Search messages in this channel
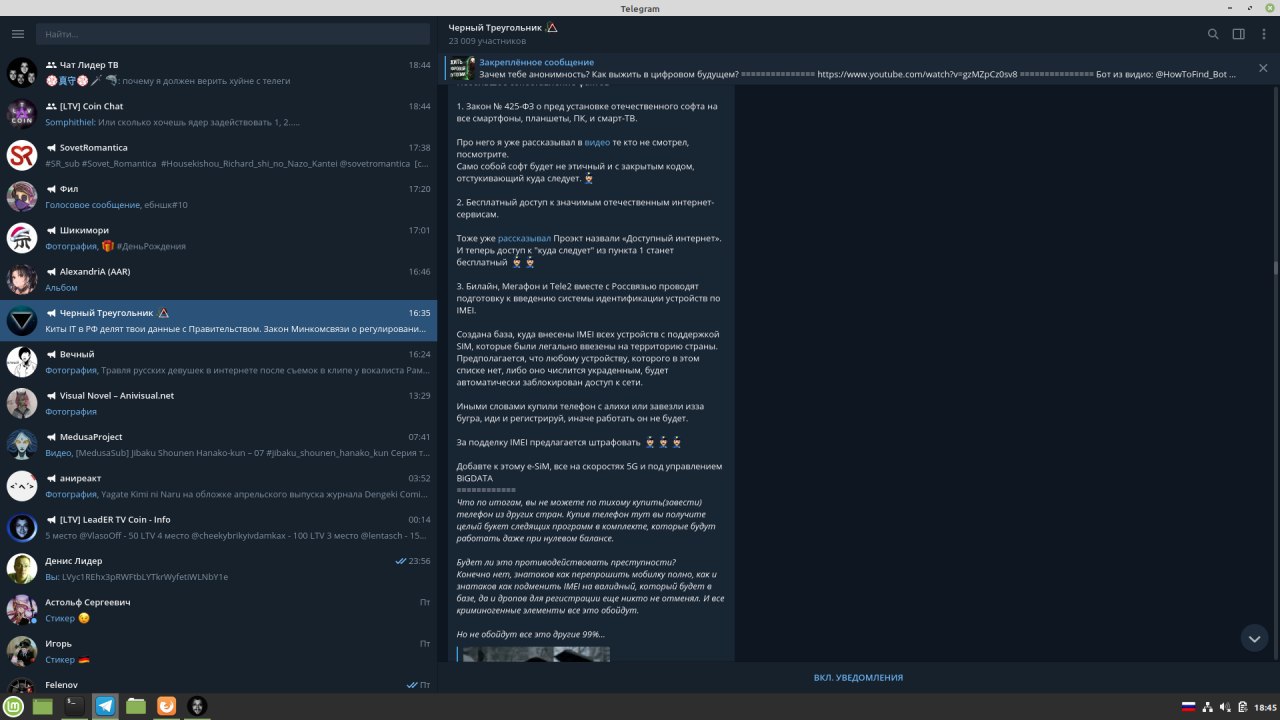Viewport: 1280px width, 720px height. [1213, 34]
